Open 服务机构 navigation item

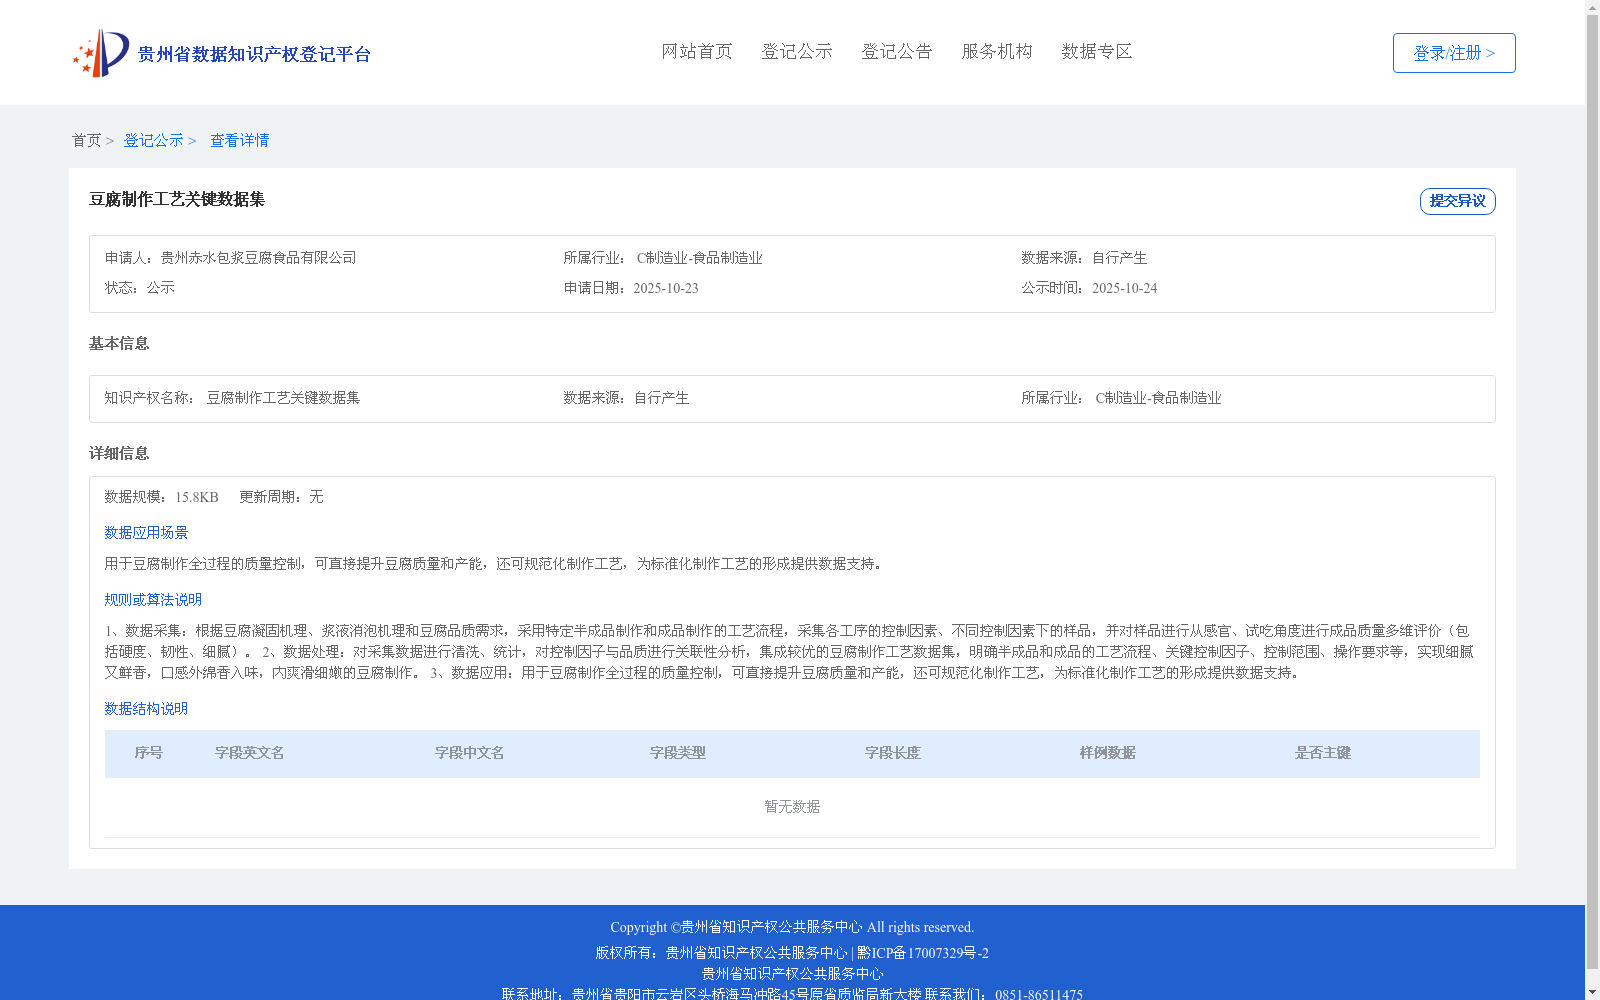pos(997,51)
